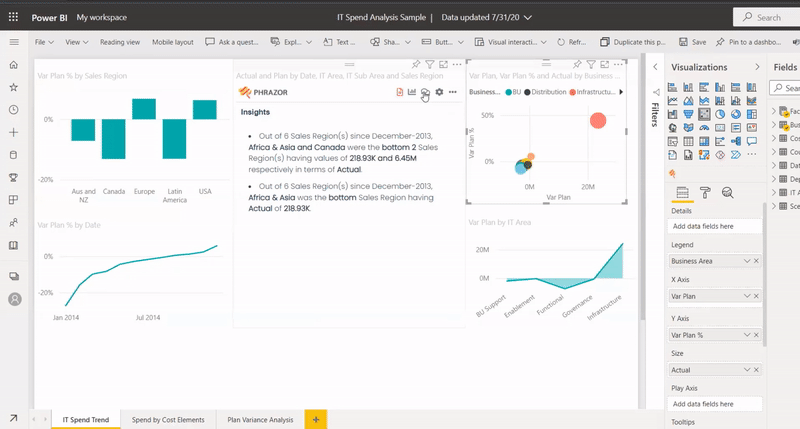
Task: Open Shared with me people icon
Action: [x=14, y=223]
